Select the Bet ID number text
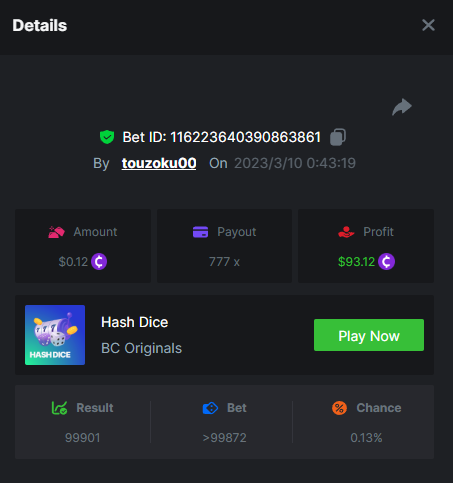Screen dimensions: 453x483 coord(246,137)
